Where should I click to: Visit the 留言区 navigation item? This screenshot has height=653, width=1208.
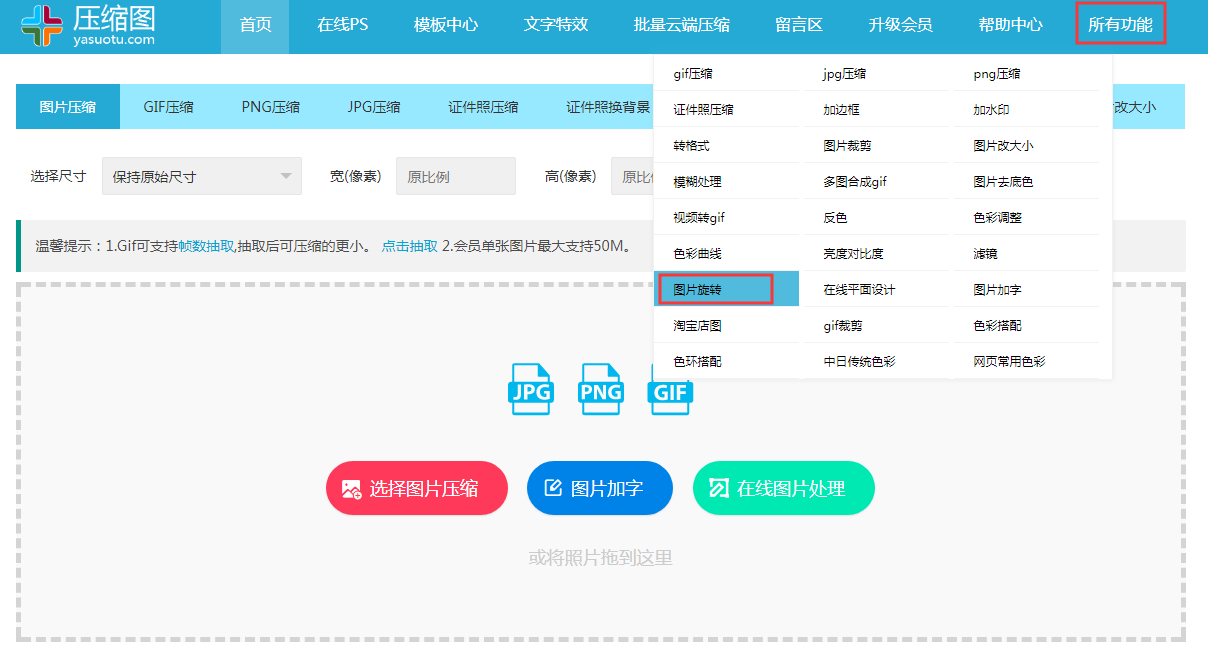(x=799, y=26)
